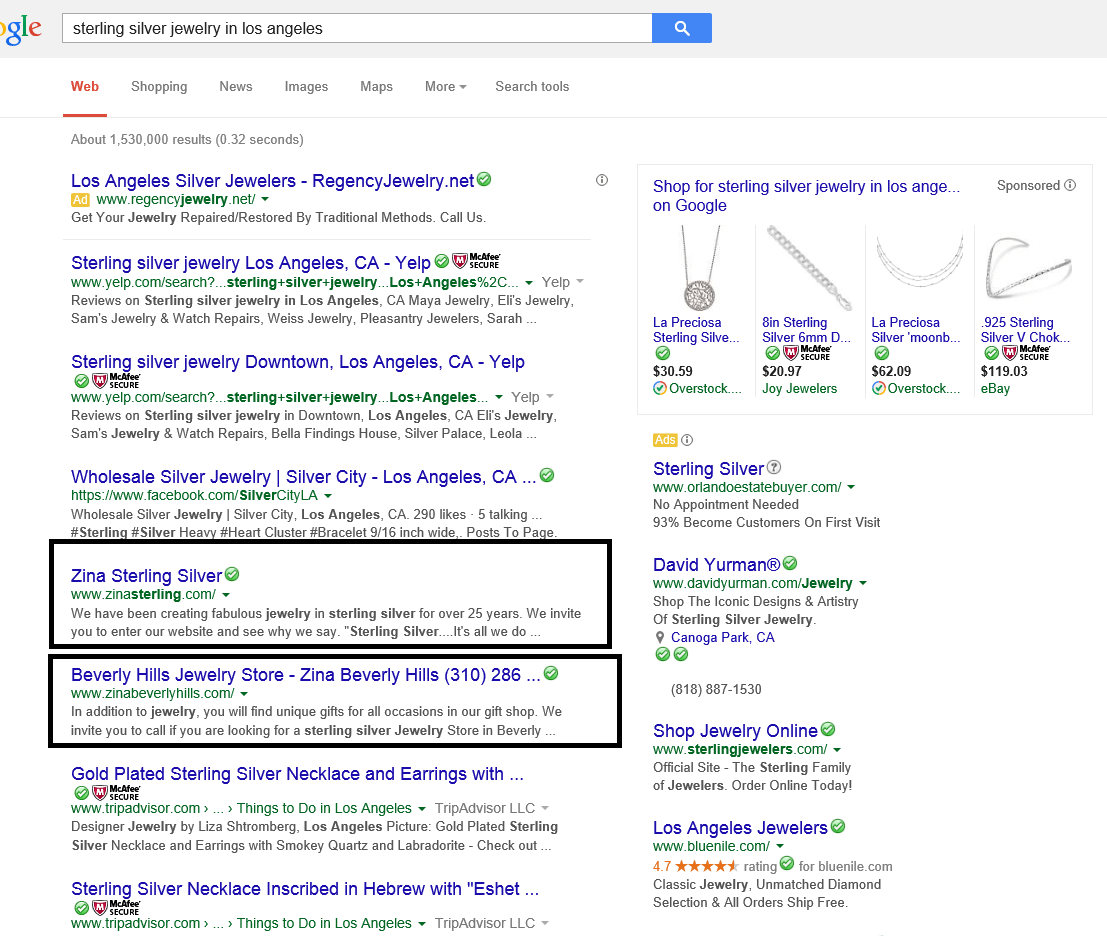Click the La Preciosa pendant necklace thumbnail ($30.59)
The height and width of the screenshot is (936, 1107).
point(700,268)
